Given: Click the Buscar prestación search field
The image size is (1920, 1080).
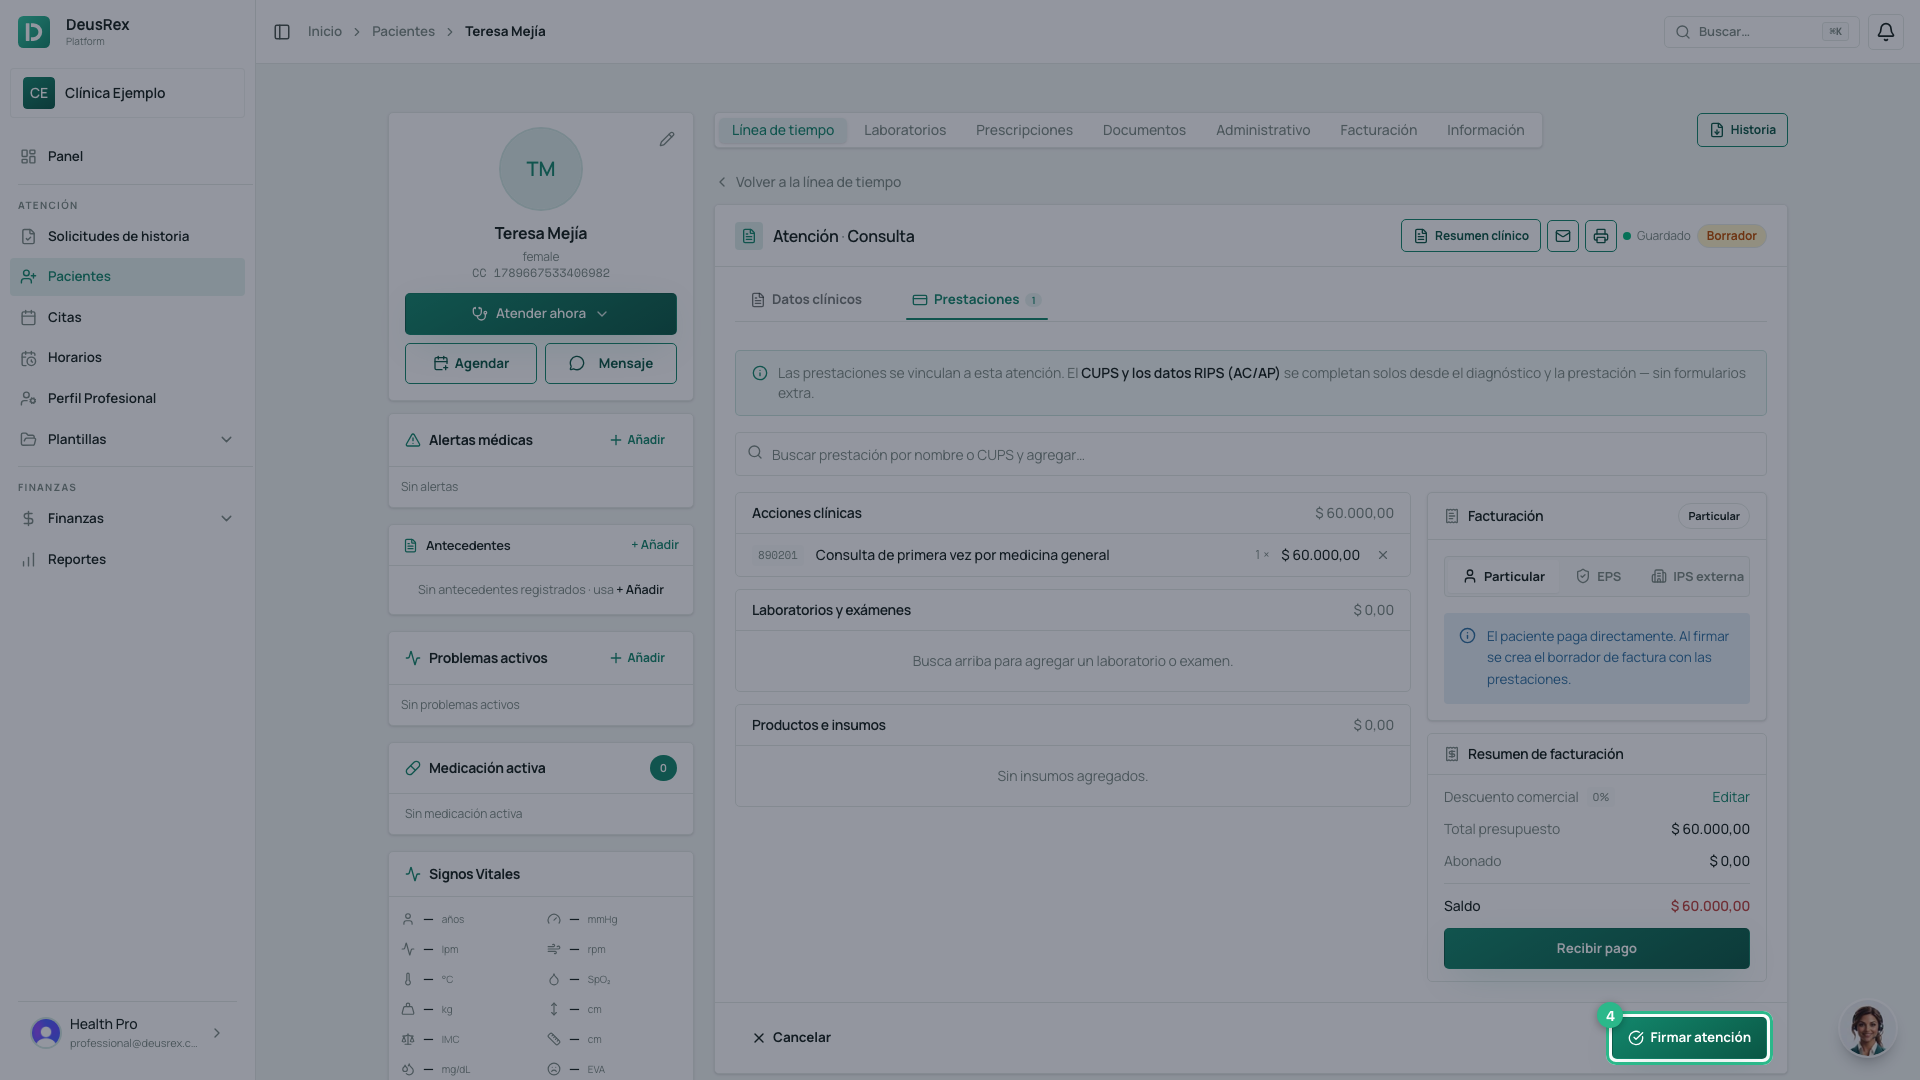Looking at the screenshot, I should 1250,455.
